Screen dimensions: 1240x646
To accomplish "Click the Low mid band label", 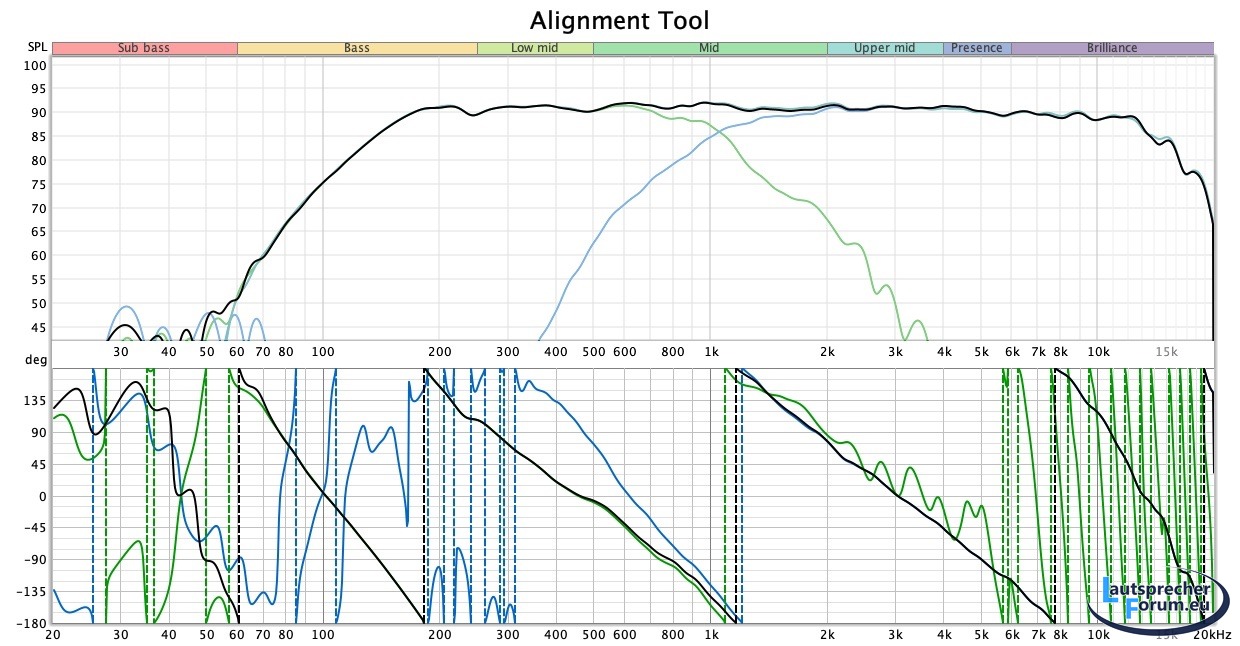I will (535, 48).
